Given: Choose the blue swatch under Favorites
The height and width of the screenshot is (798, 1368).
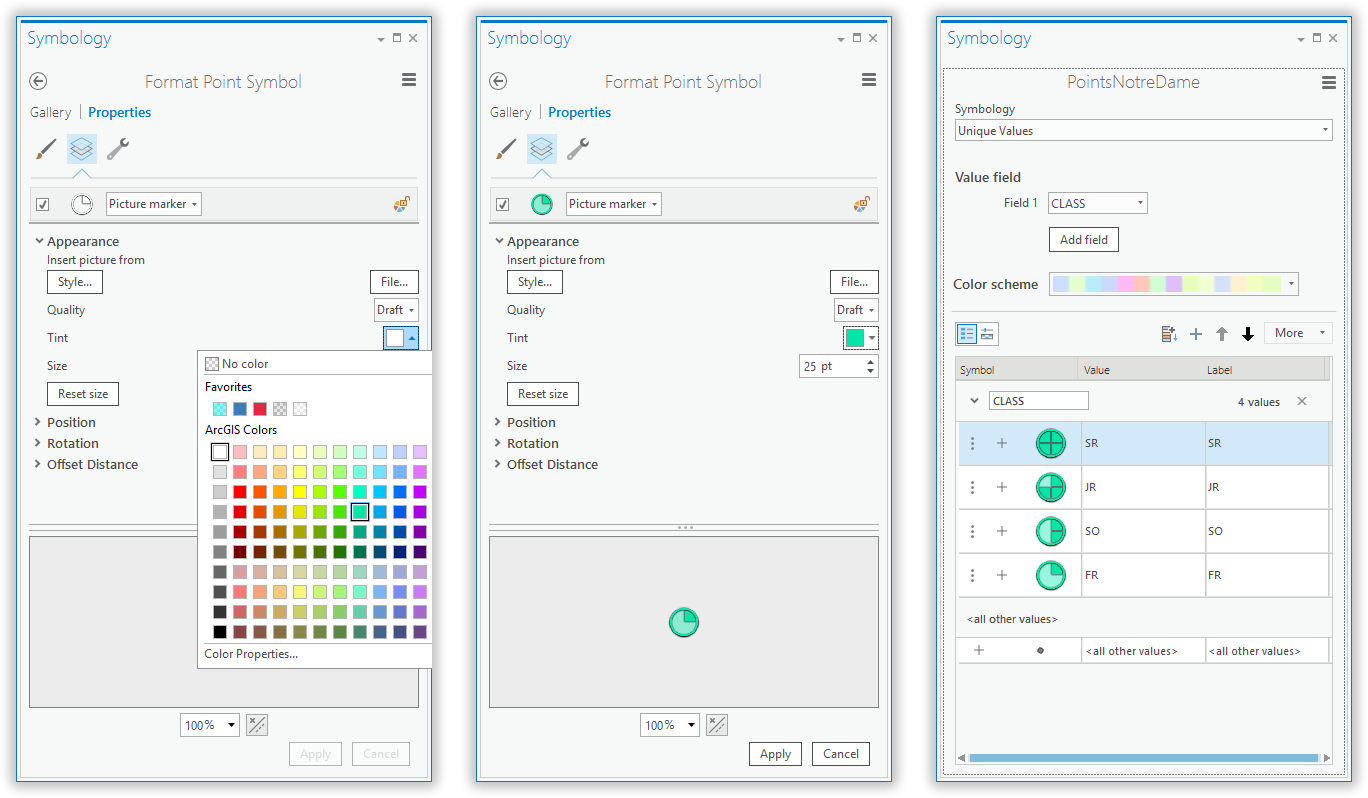Looking at the screenshot, I should click(240, 409).
